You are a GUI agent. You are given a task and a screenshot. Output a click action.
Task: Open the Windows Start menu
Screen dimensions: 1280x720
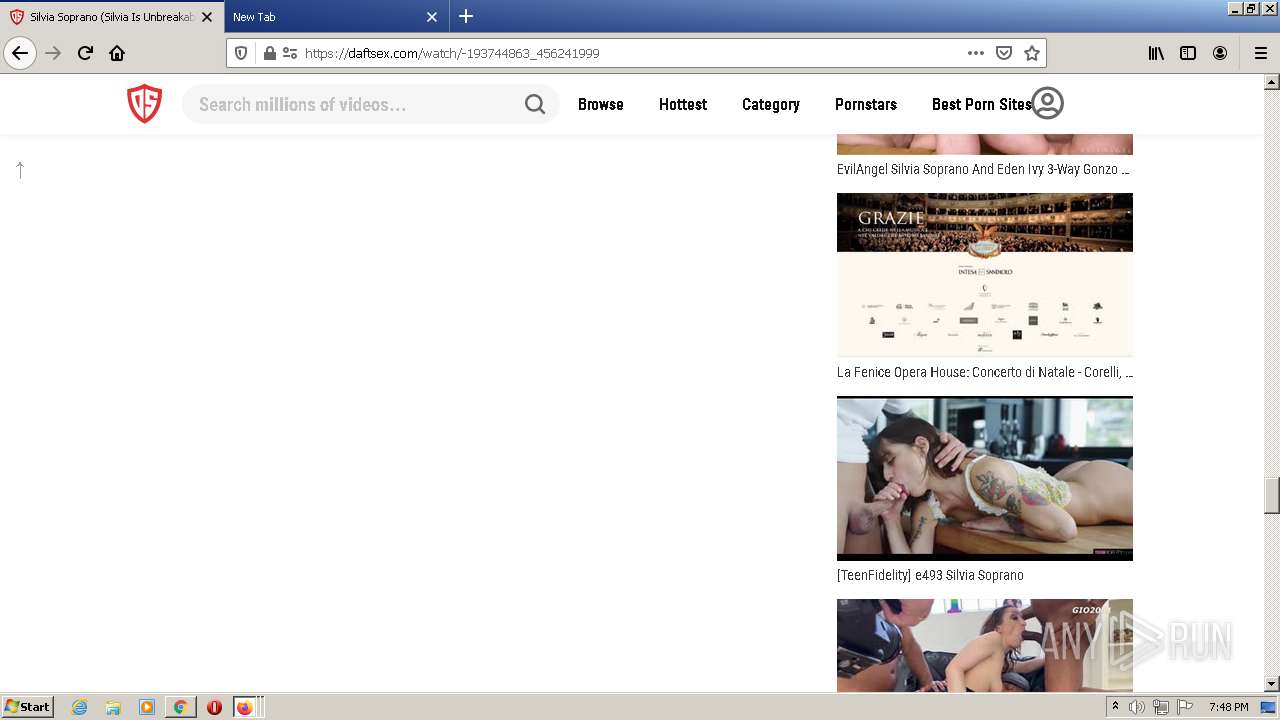(x=28, y=706)
